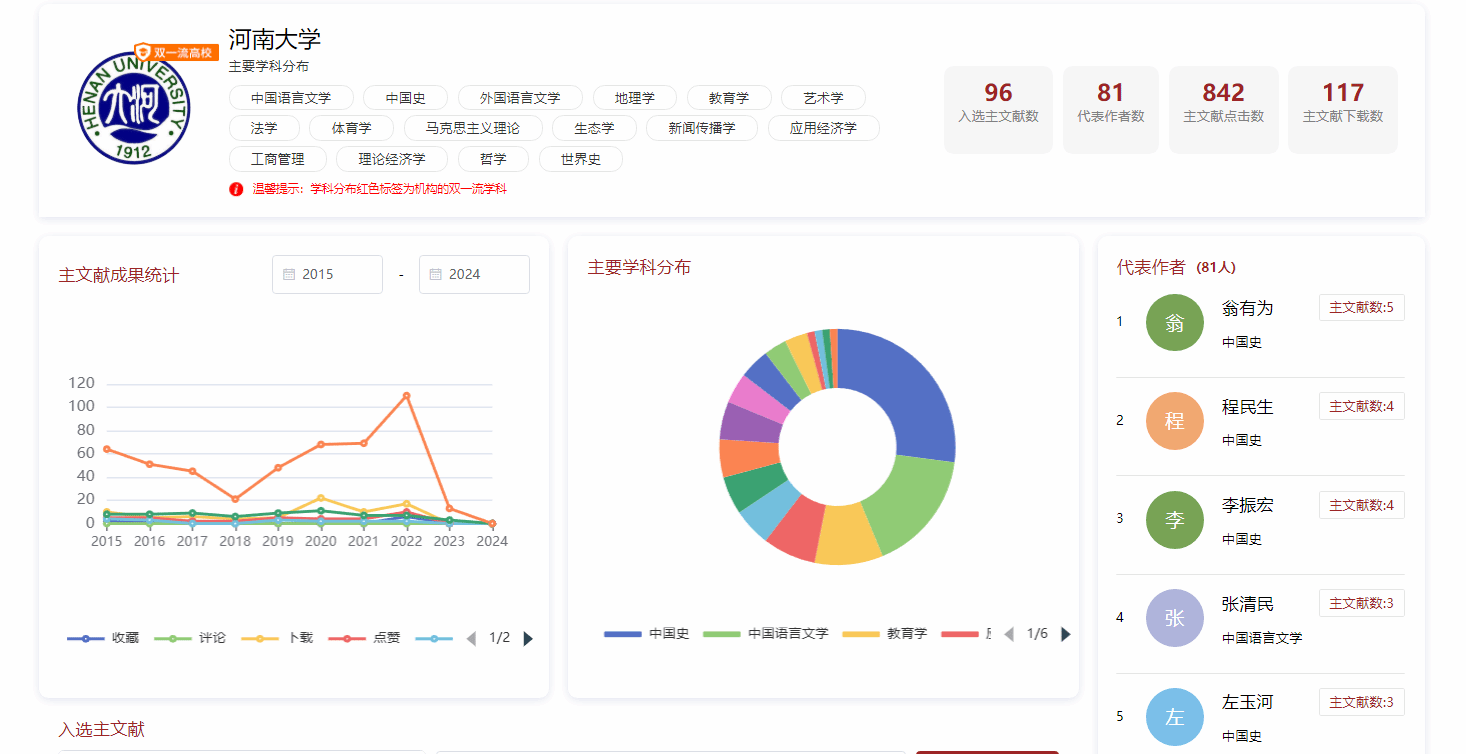Toggle 中国语言文学 in the pie chart legend

pos(766,634)
